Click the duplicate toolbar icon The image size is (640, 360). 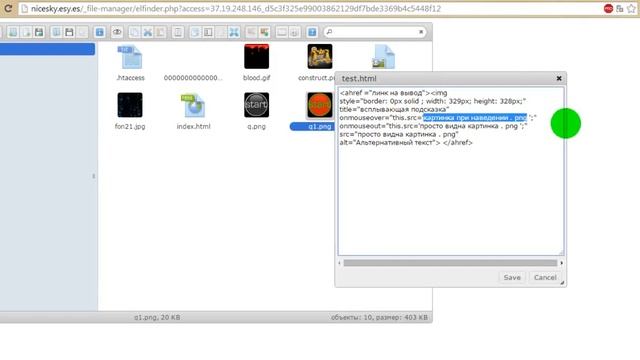(195, 32)
